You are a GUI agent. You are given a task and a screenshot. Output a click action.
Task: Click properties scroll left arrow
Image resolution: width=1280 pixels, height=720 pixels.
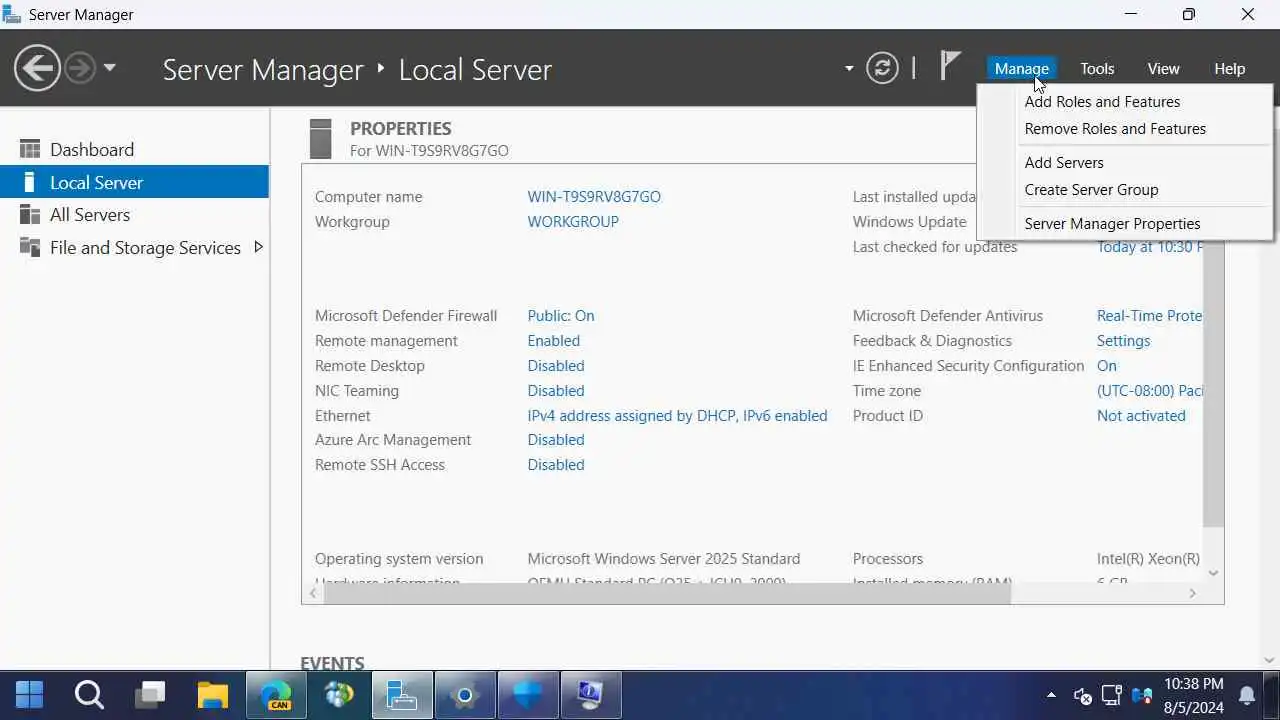pos(313,593)
